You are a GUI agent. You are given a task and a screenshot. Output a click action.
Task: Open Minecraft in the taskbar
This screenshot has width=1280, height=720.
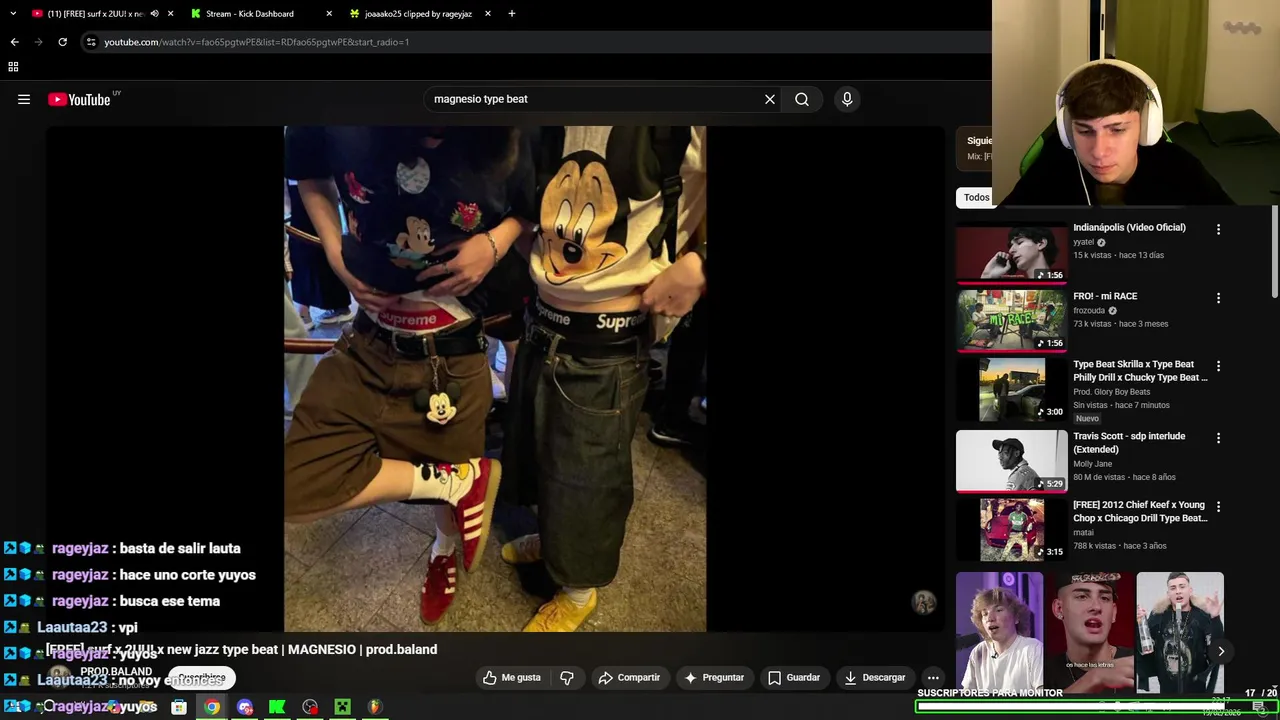342,707
